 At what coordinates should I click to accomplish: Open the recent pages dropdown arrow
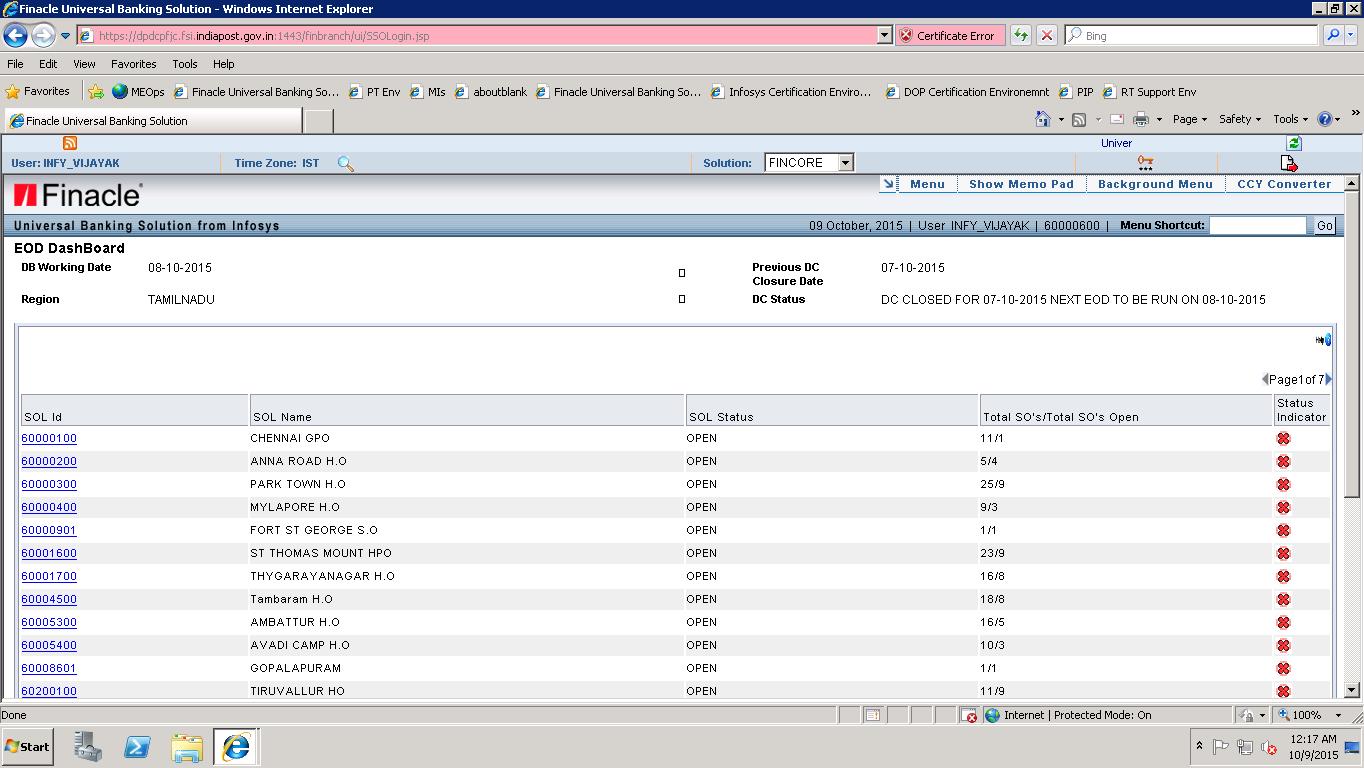65,36
